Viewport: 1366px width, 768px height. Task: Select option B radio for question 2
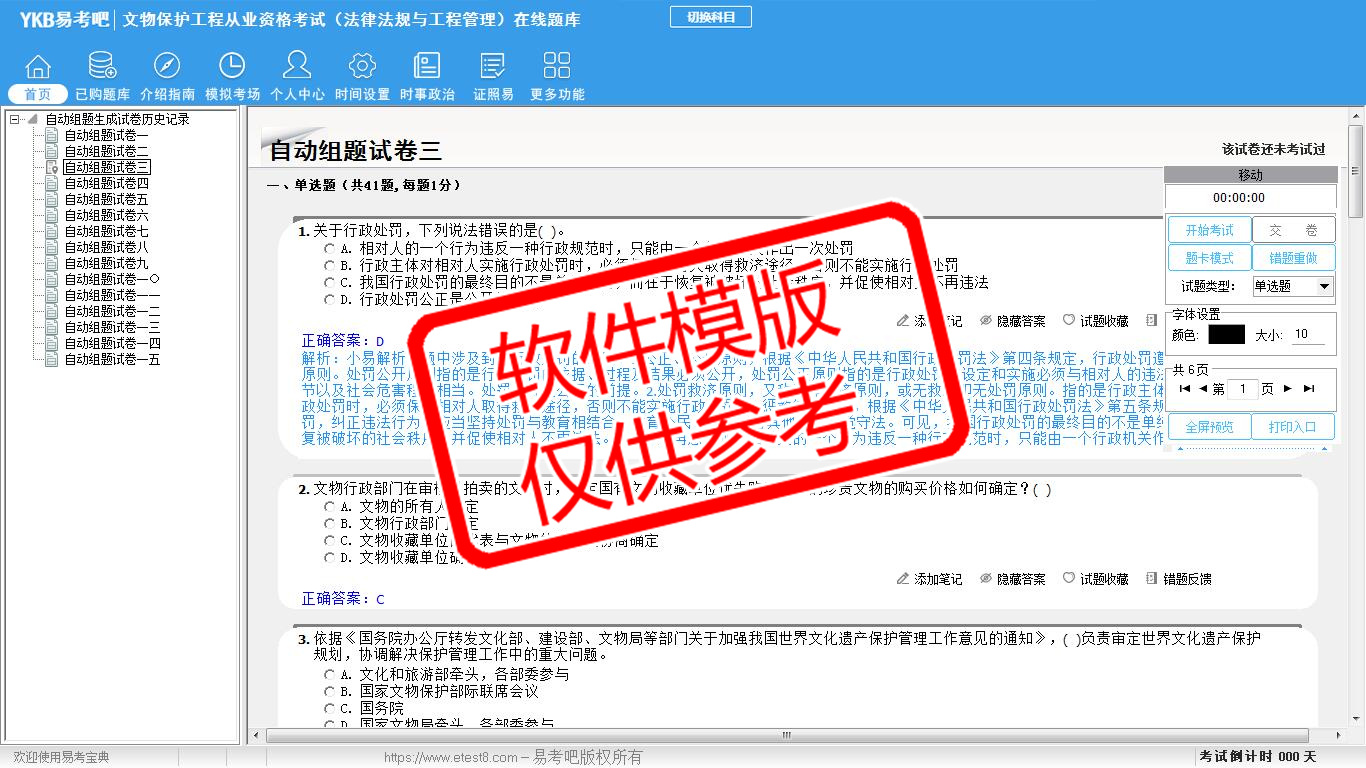coord(330,523)
